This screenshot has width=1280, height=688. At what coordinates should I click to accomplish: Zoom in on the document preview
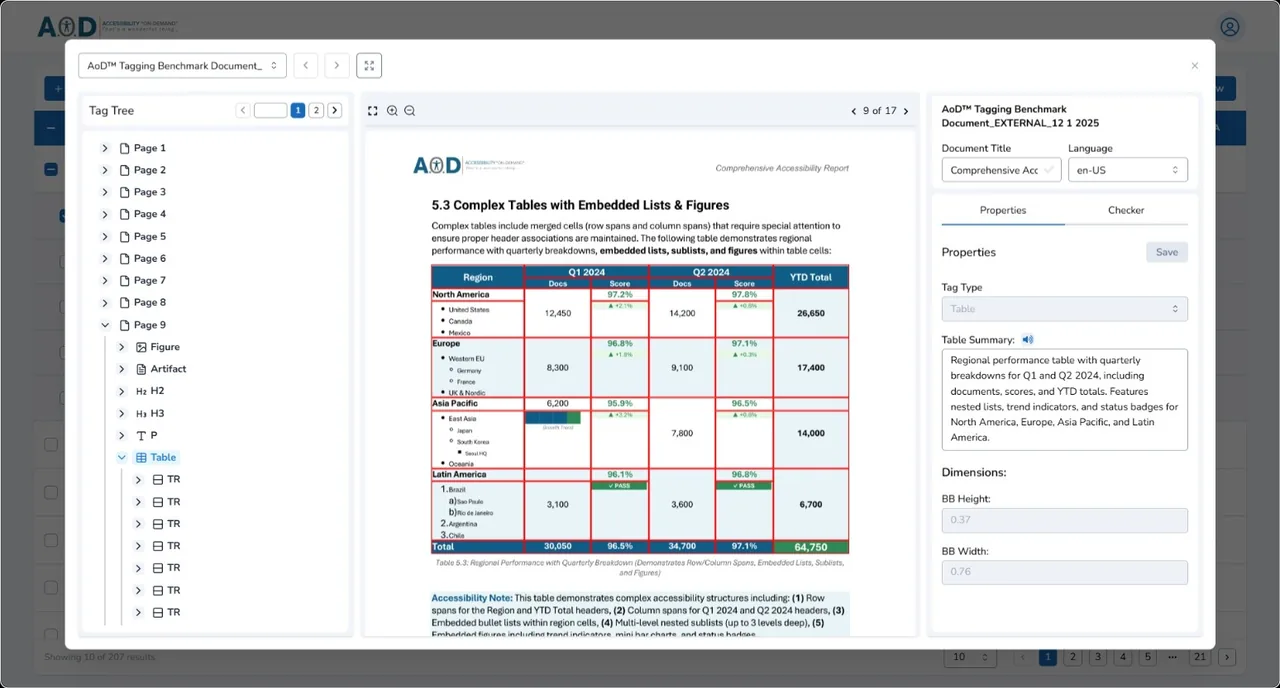[392, 111]
